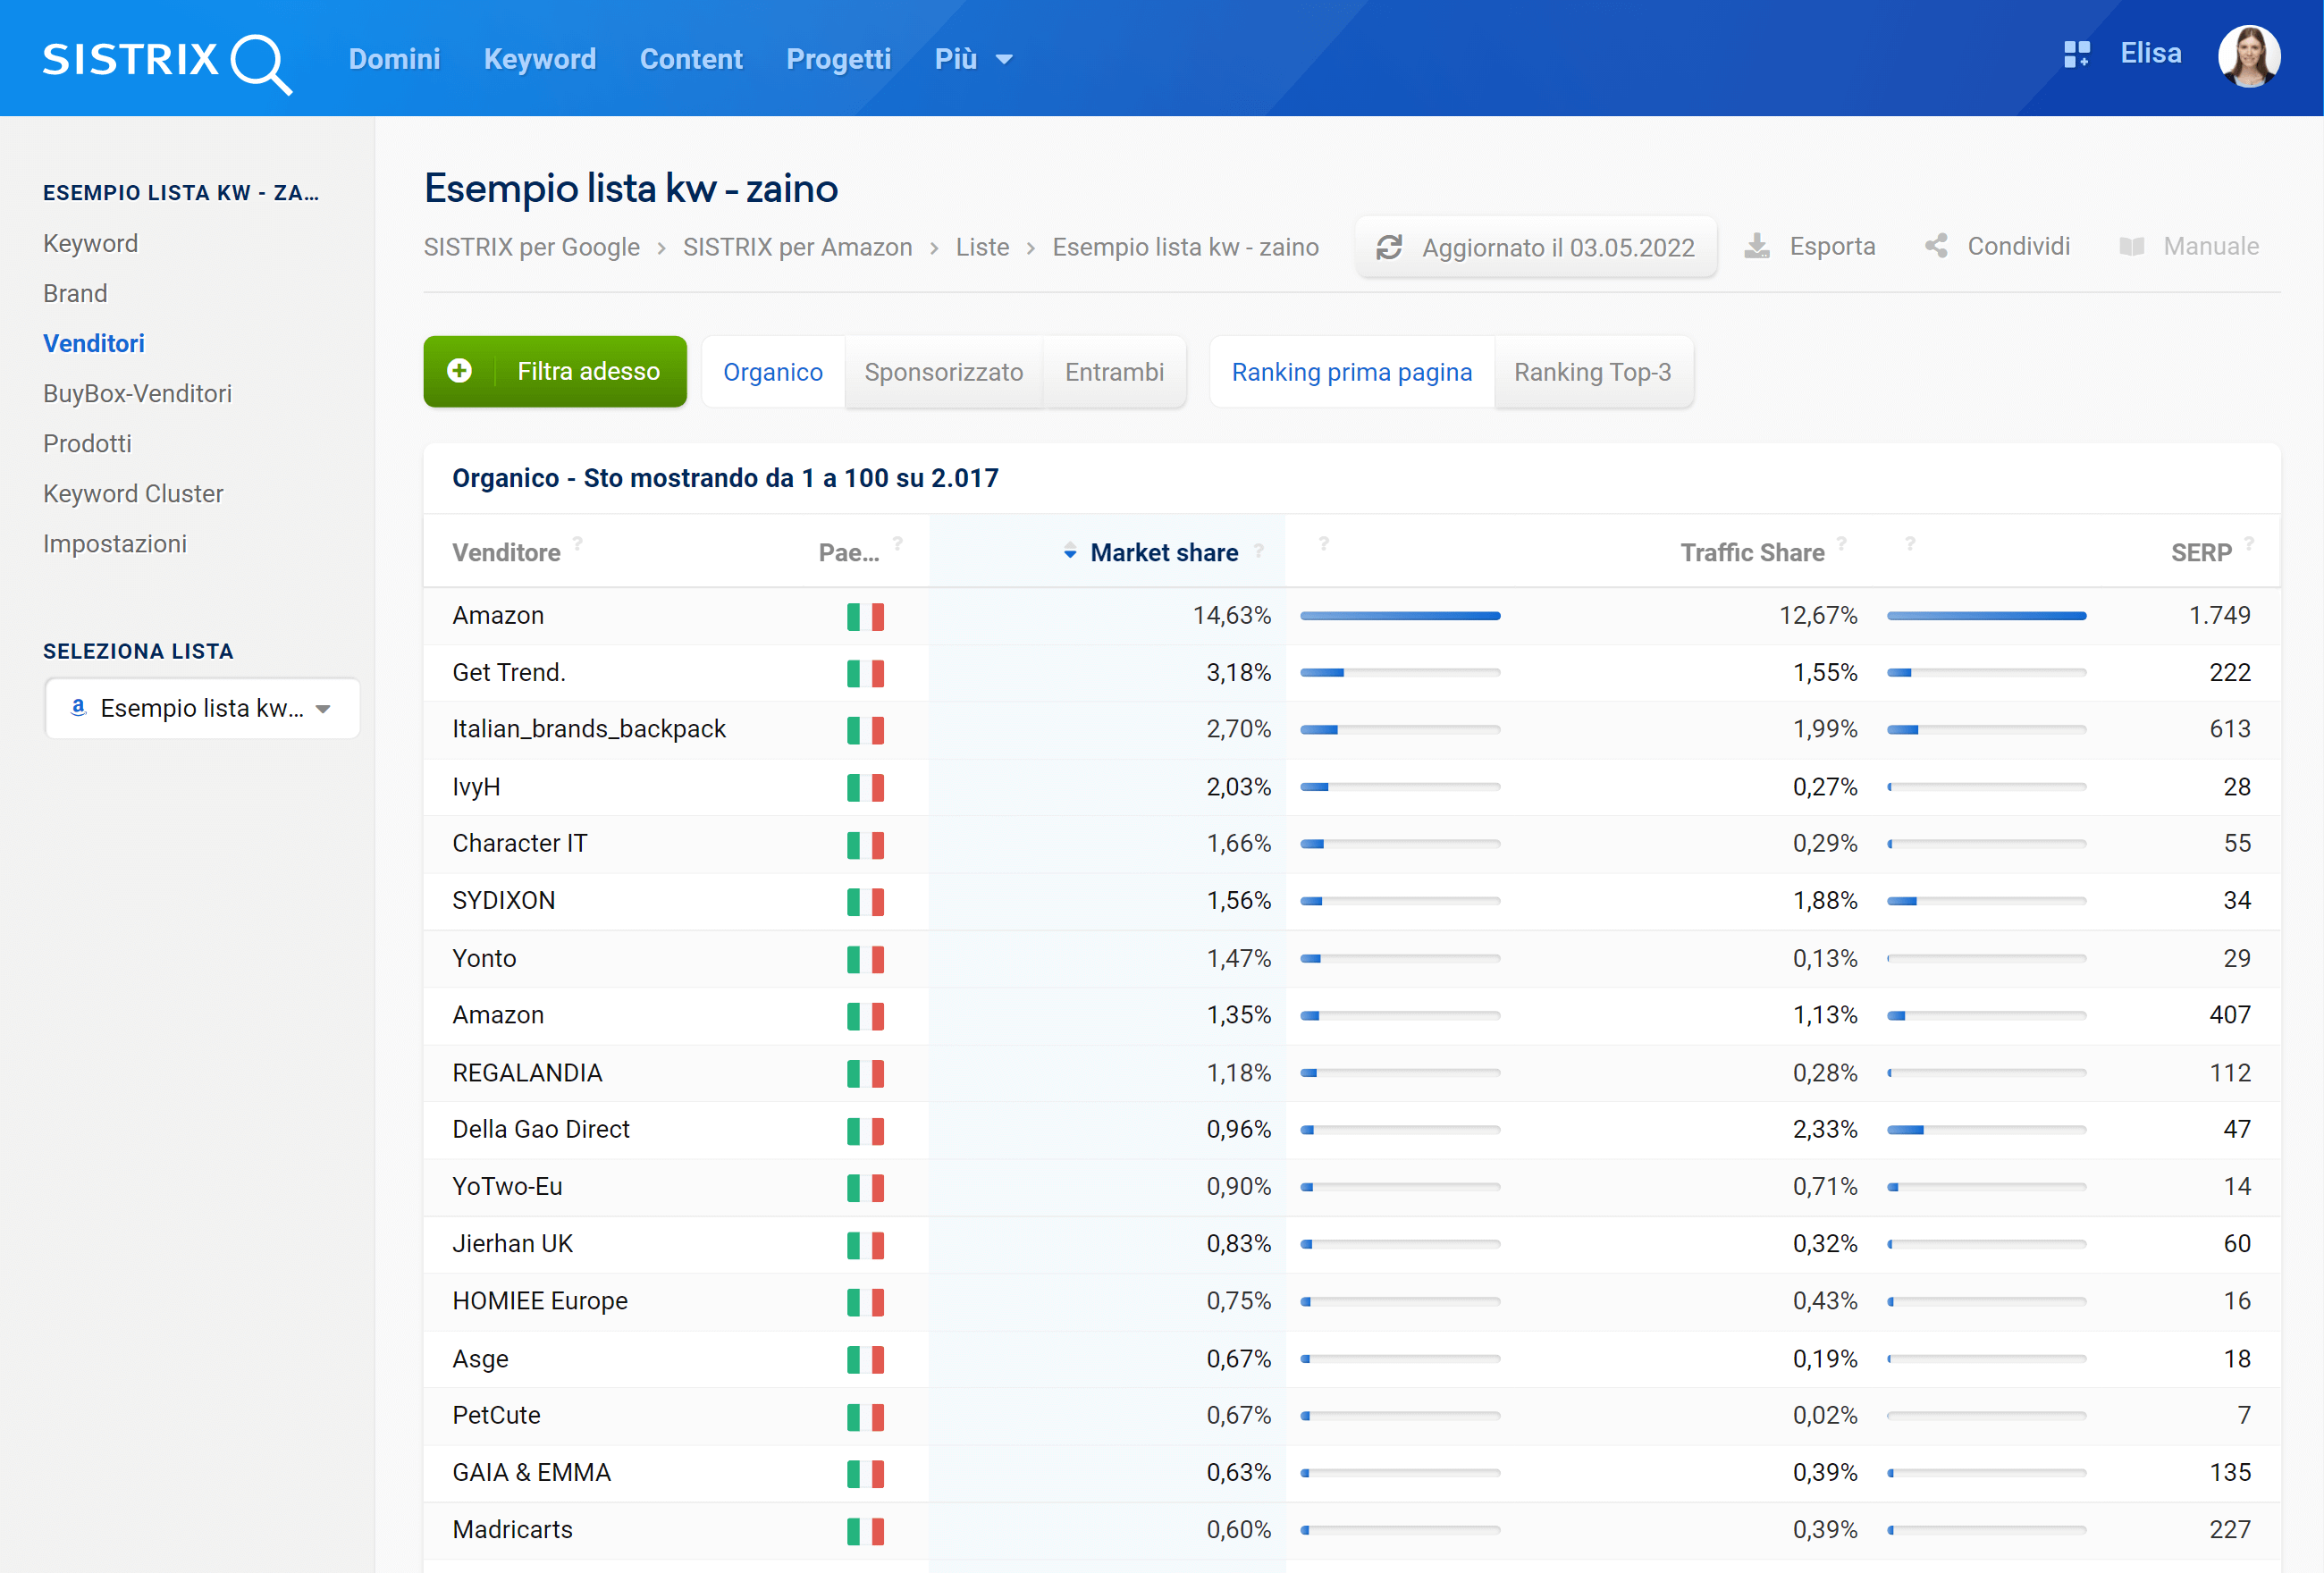Click the Italy flag in Character IT row

[865, 845]
